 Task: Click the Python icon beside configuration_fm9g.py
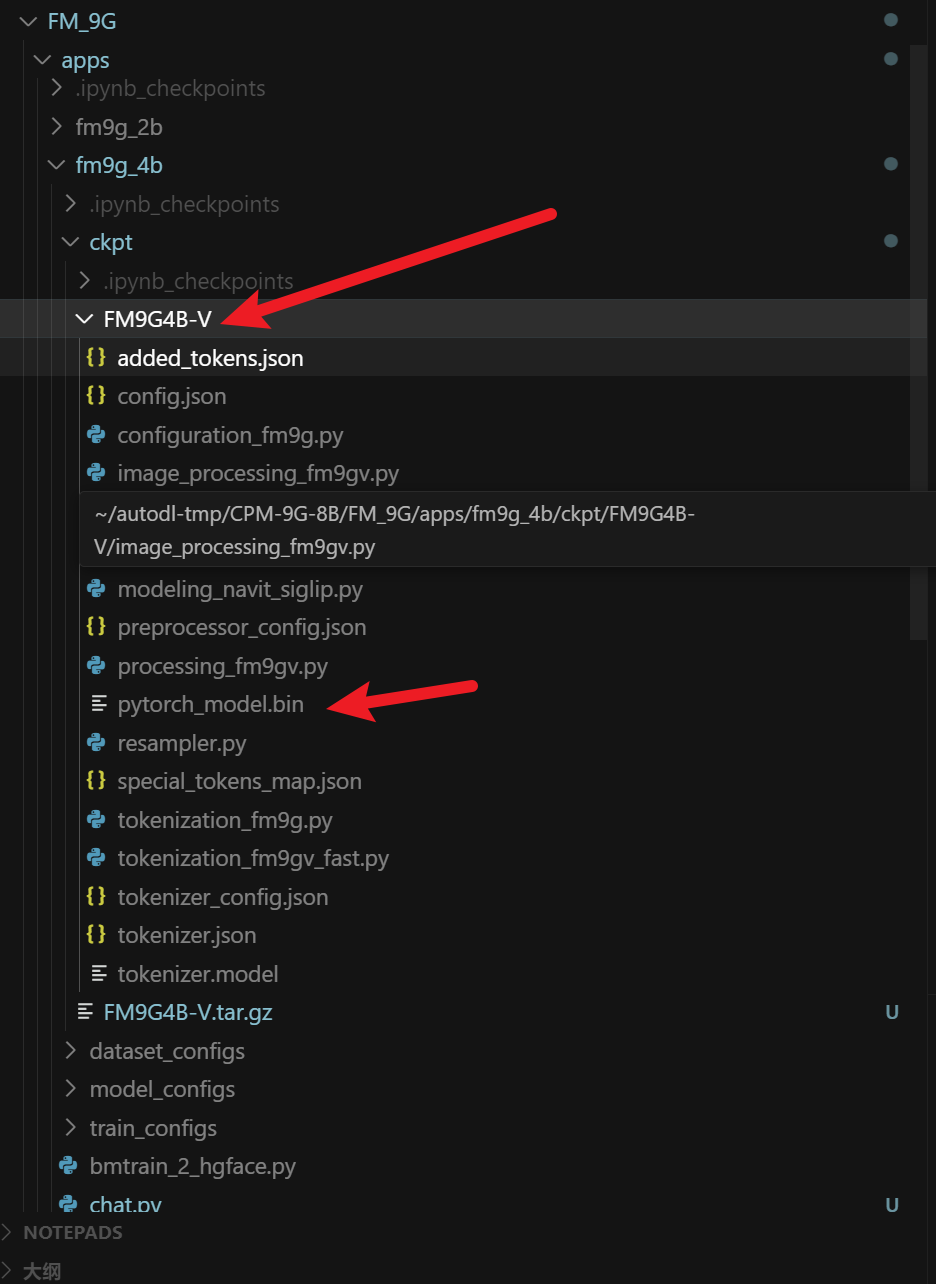click(x=96, y=435)
